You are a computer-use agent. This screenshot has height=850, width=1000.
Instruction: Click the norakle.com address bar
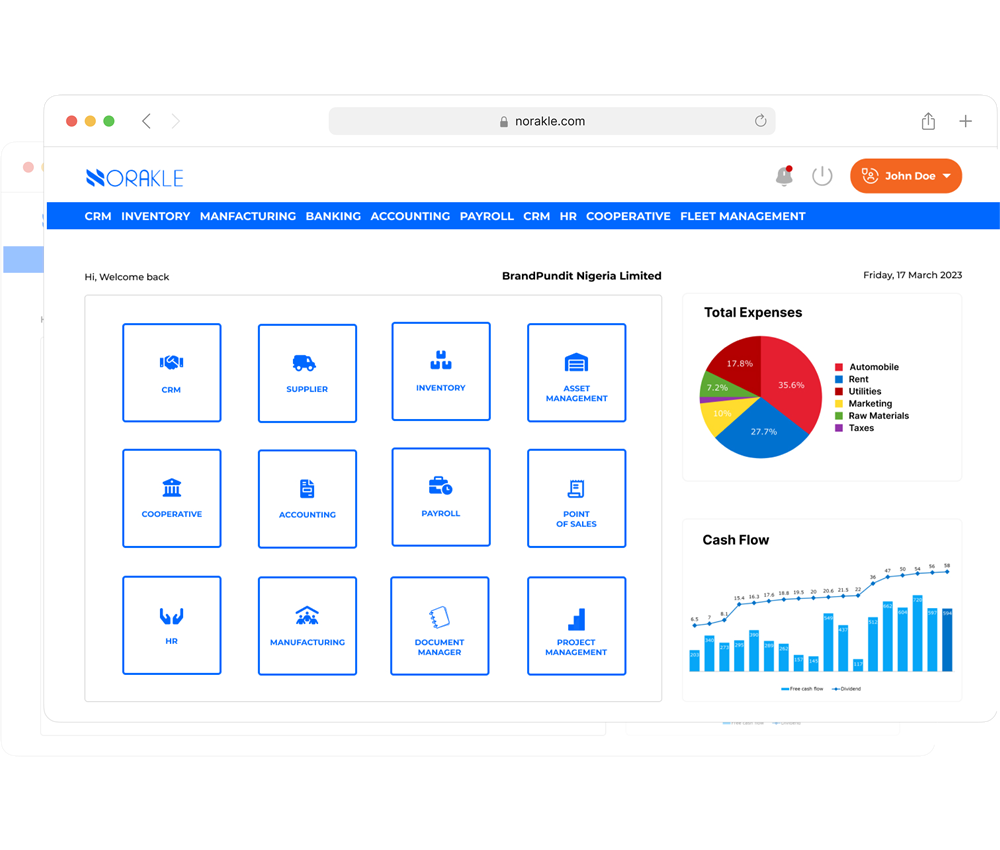click(550, 121)
